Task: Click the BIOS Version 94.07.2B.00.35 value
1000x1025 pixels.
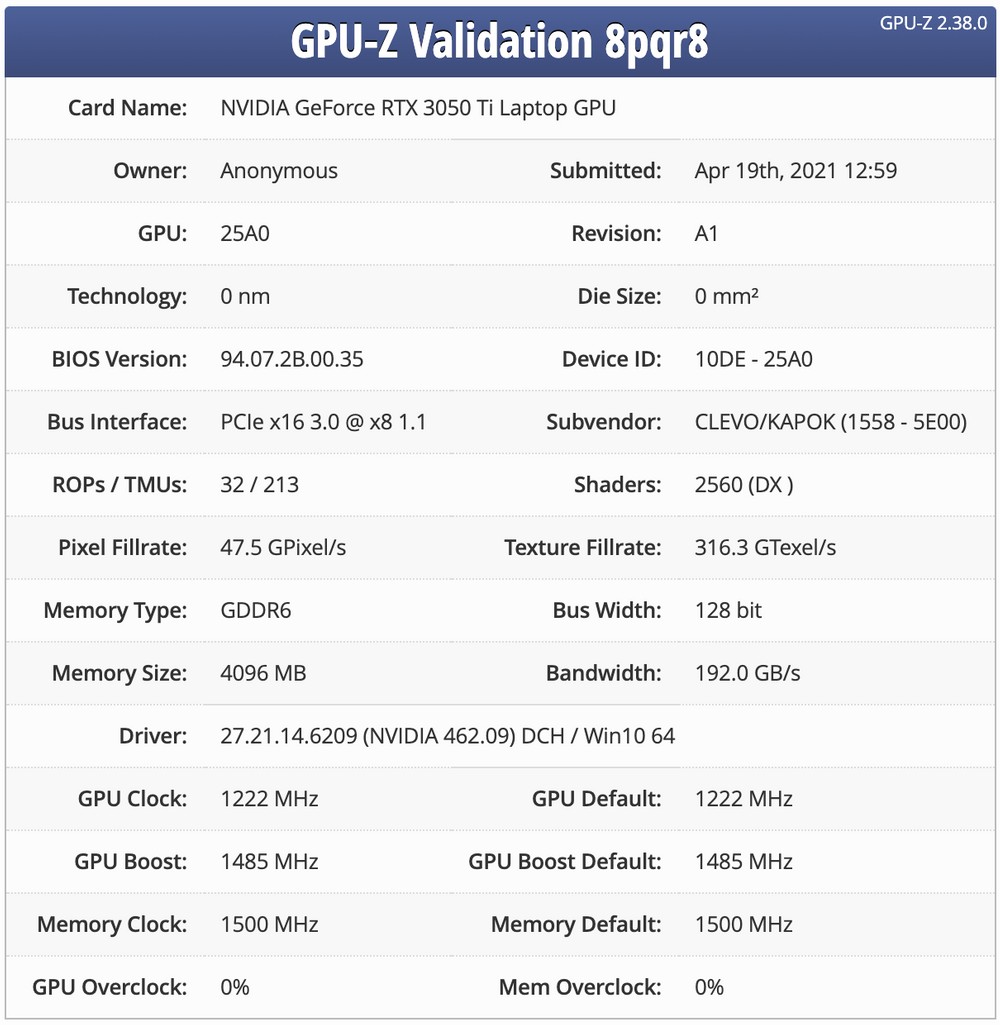Action: click(292, 359)
